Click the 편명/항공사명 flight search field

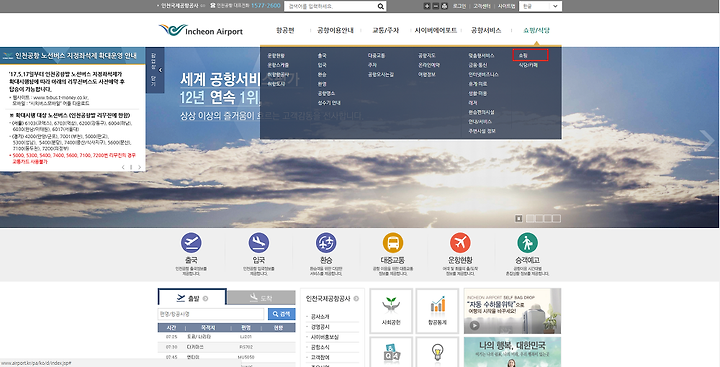(211, 314)
